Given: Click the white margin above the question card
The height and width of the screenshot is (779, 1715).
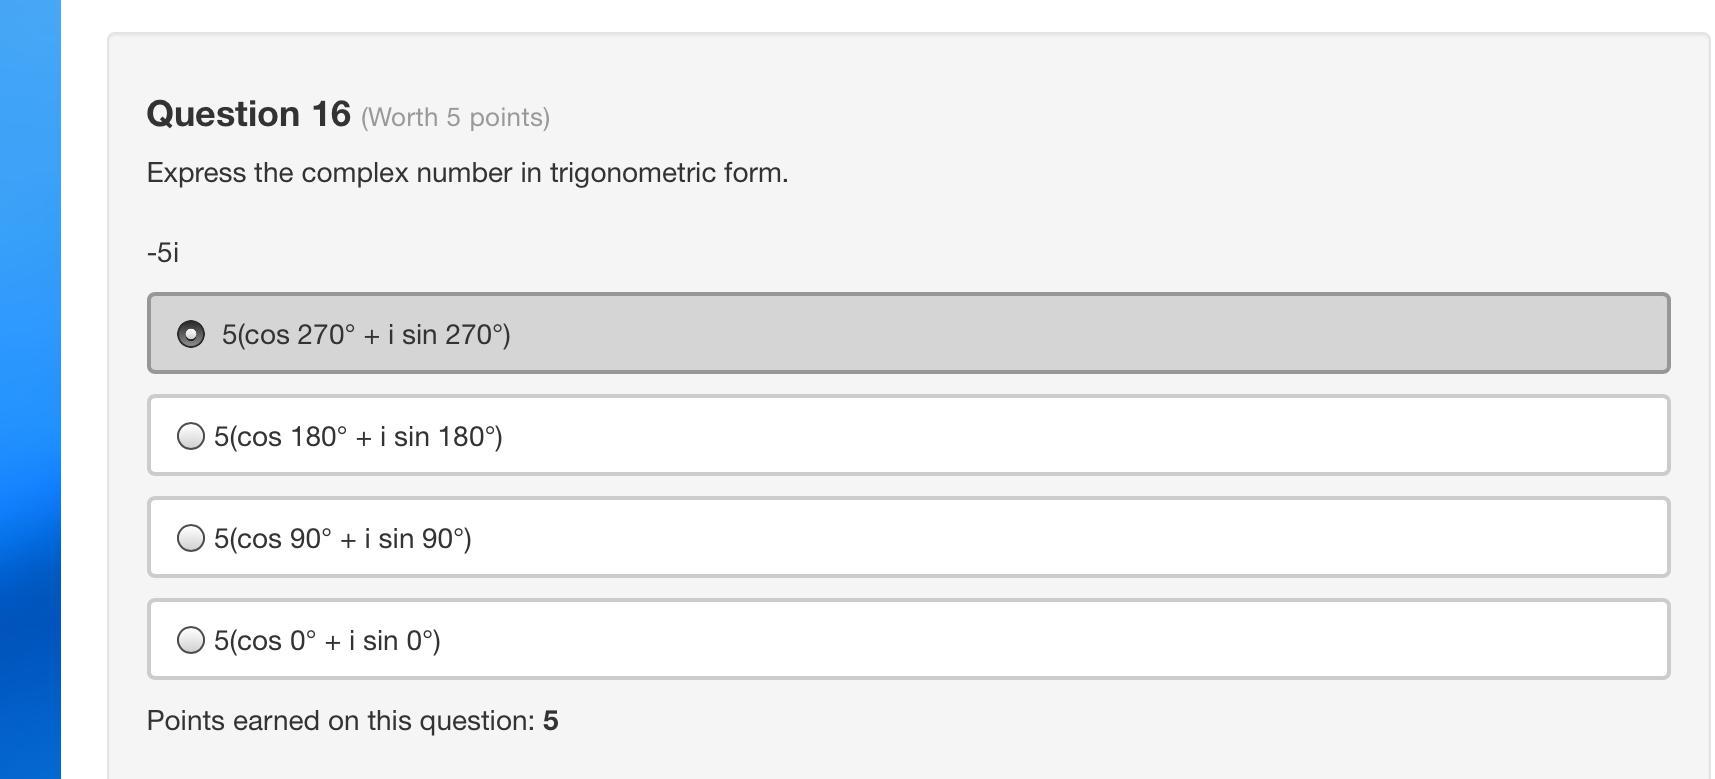Looking at the screenshot, I should pyautogui.click(x=900, y=15).
